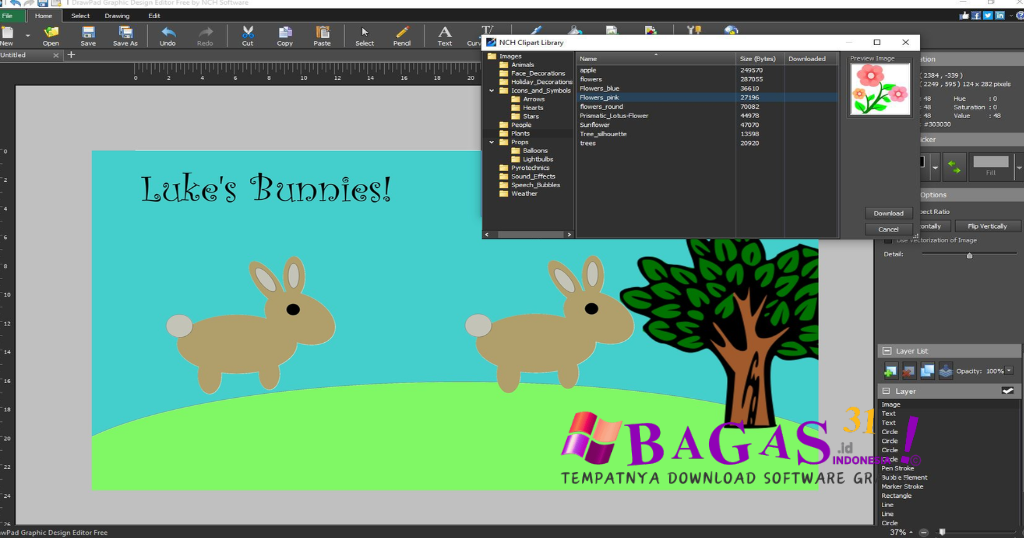Add a new document tab with plus
Viewport: 1024px width, 538px height.
point(71,55)
